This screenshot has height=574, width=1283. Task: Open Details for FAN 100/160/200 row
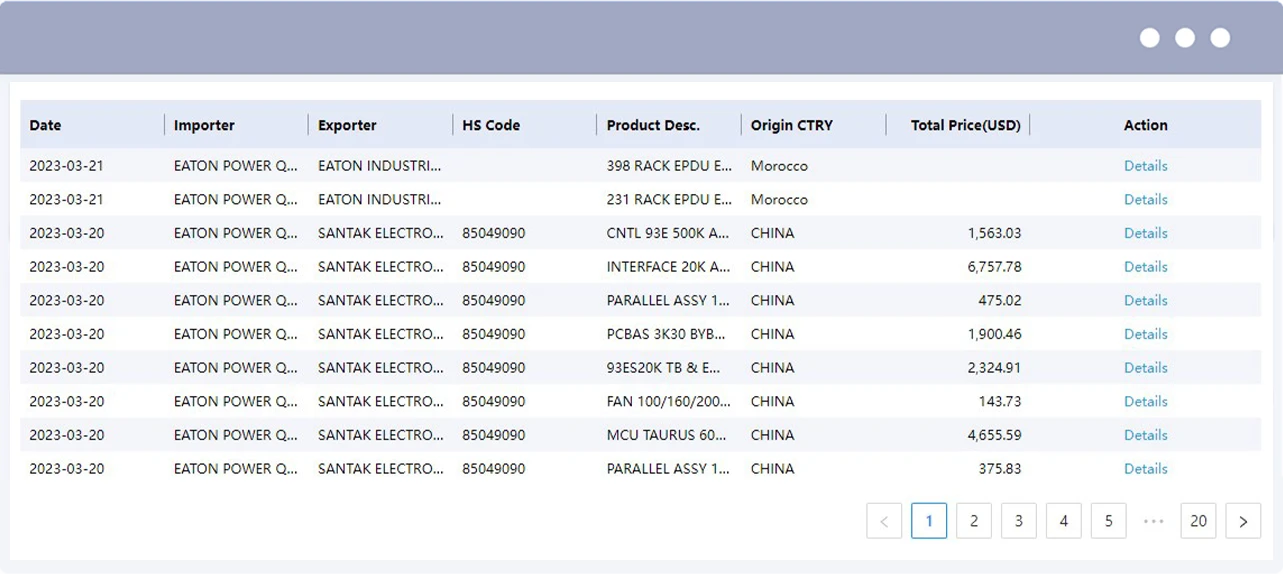coord(1145,401)
